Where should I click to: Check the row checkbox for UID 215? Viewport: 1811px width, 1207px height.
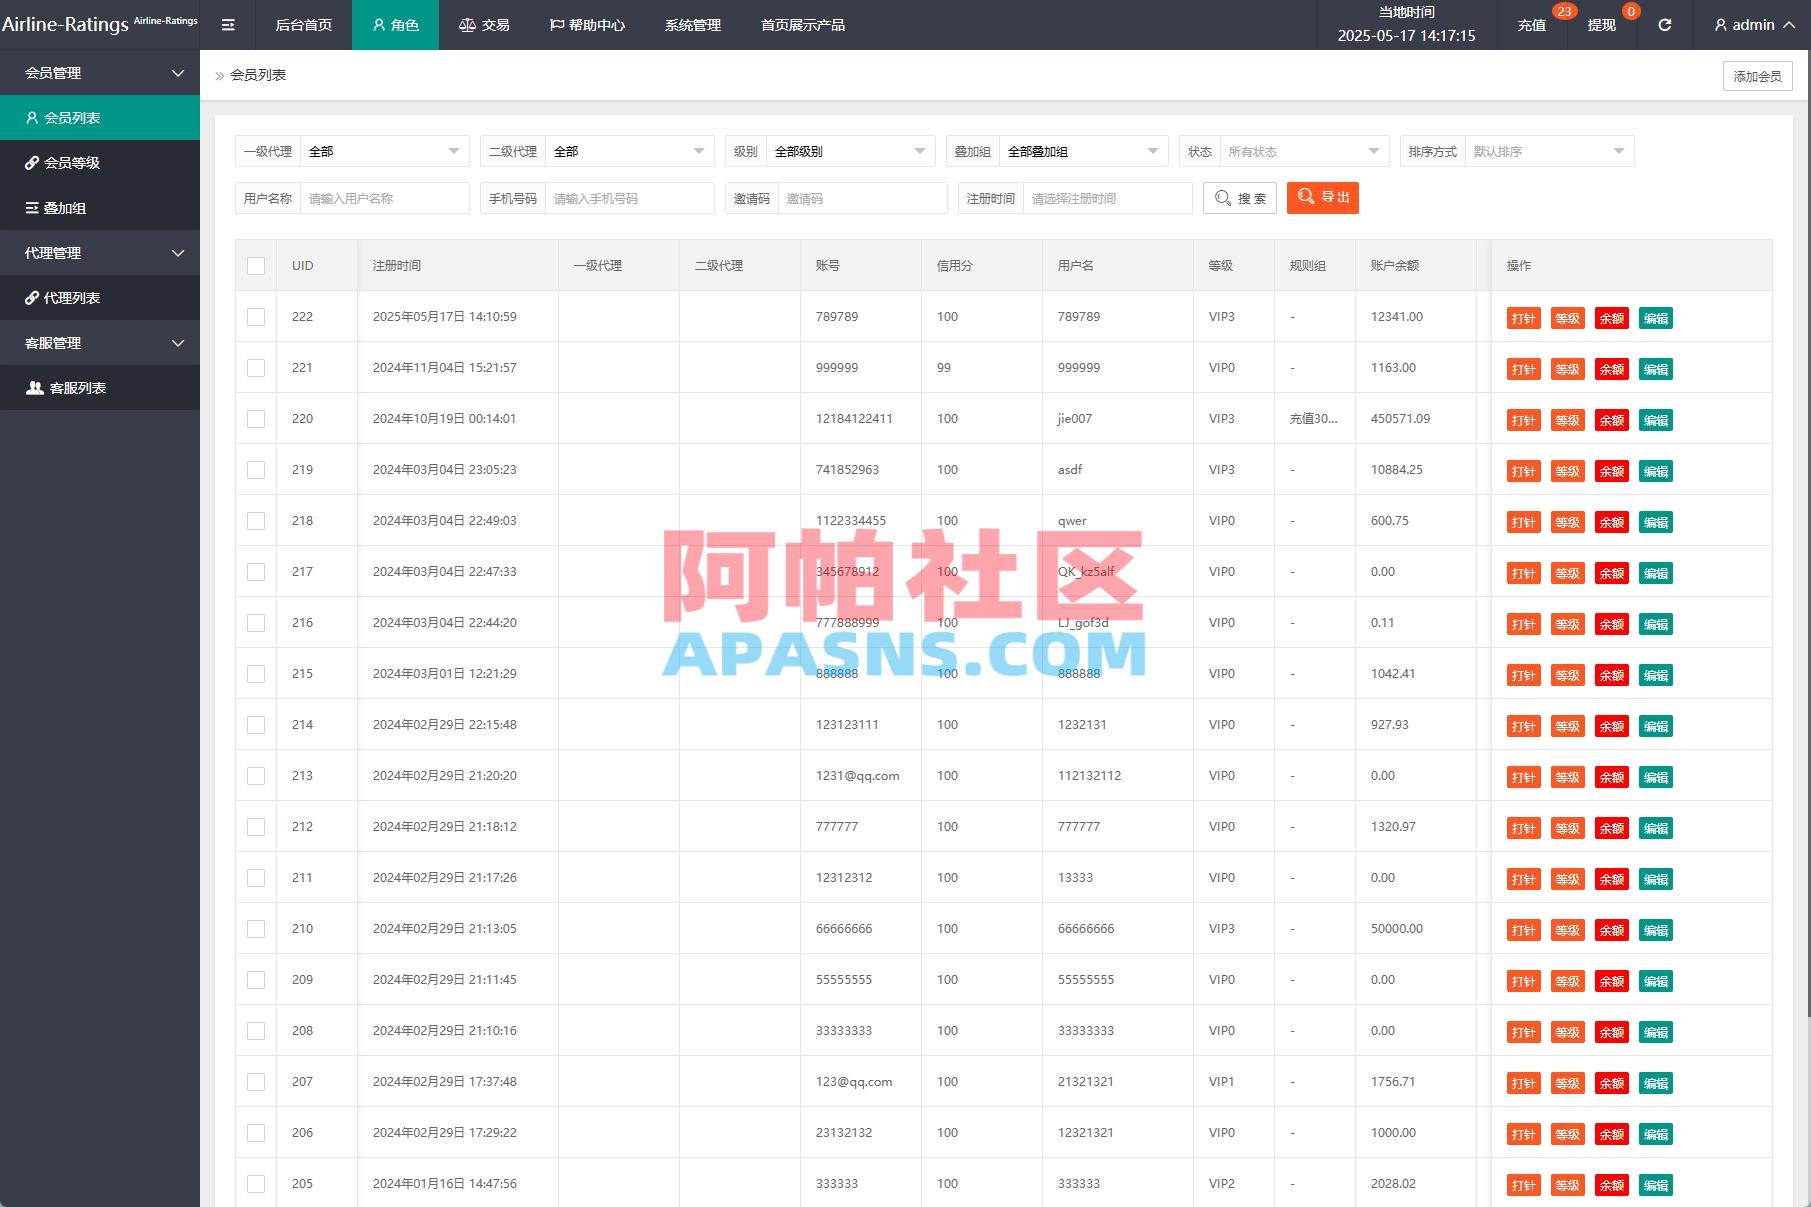255,673
